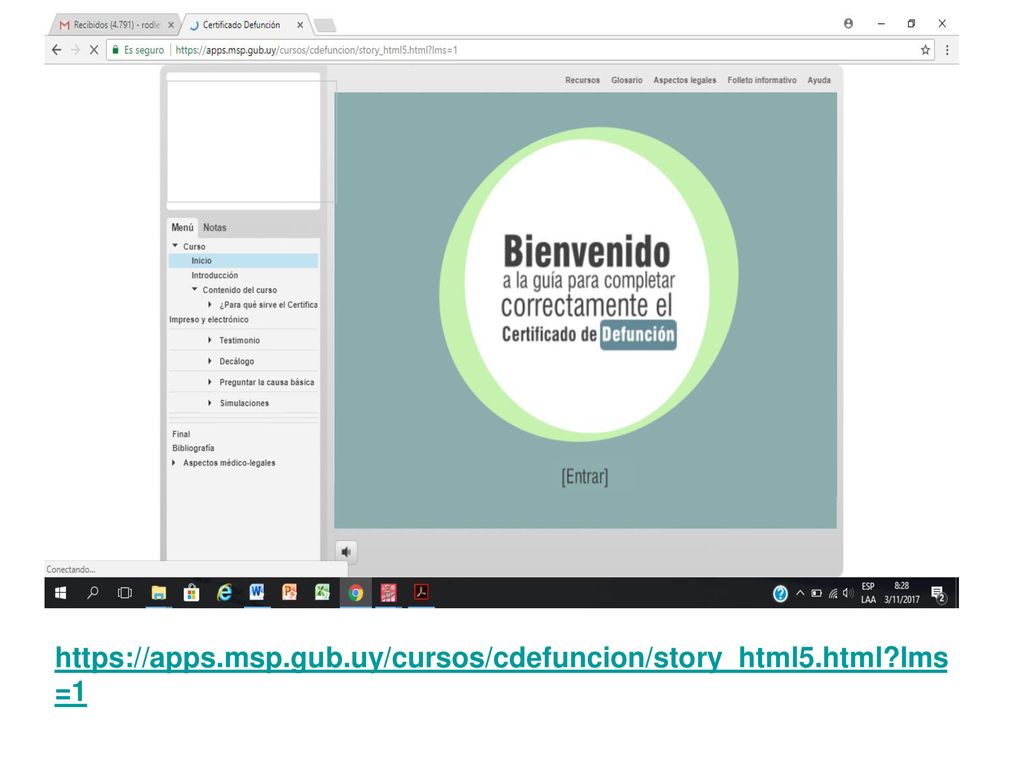The width and height of the screenshot is (1024, 768).
Task: Follow the apps.msp.gub.uy hyperlink below screenshot
Action: pyautogui.click(x=501, y=675)
